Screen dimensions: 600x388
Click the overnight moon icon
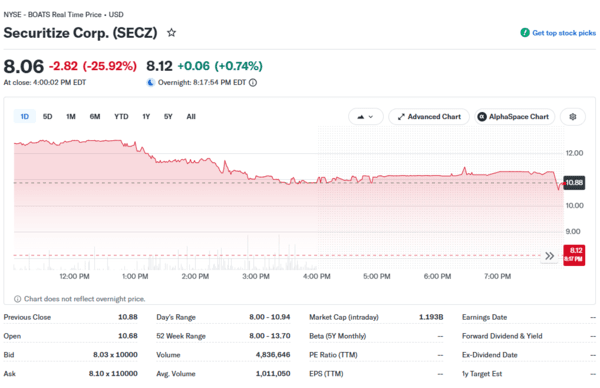(x=151, y=82)
